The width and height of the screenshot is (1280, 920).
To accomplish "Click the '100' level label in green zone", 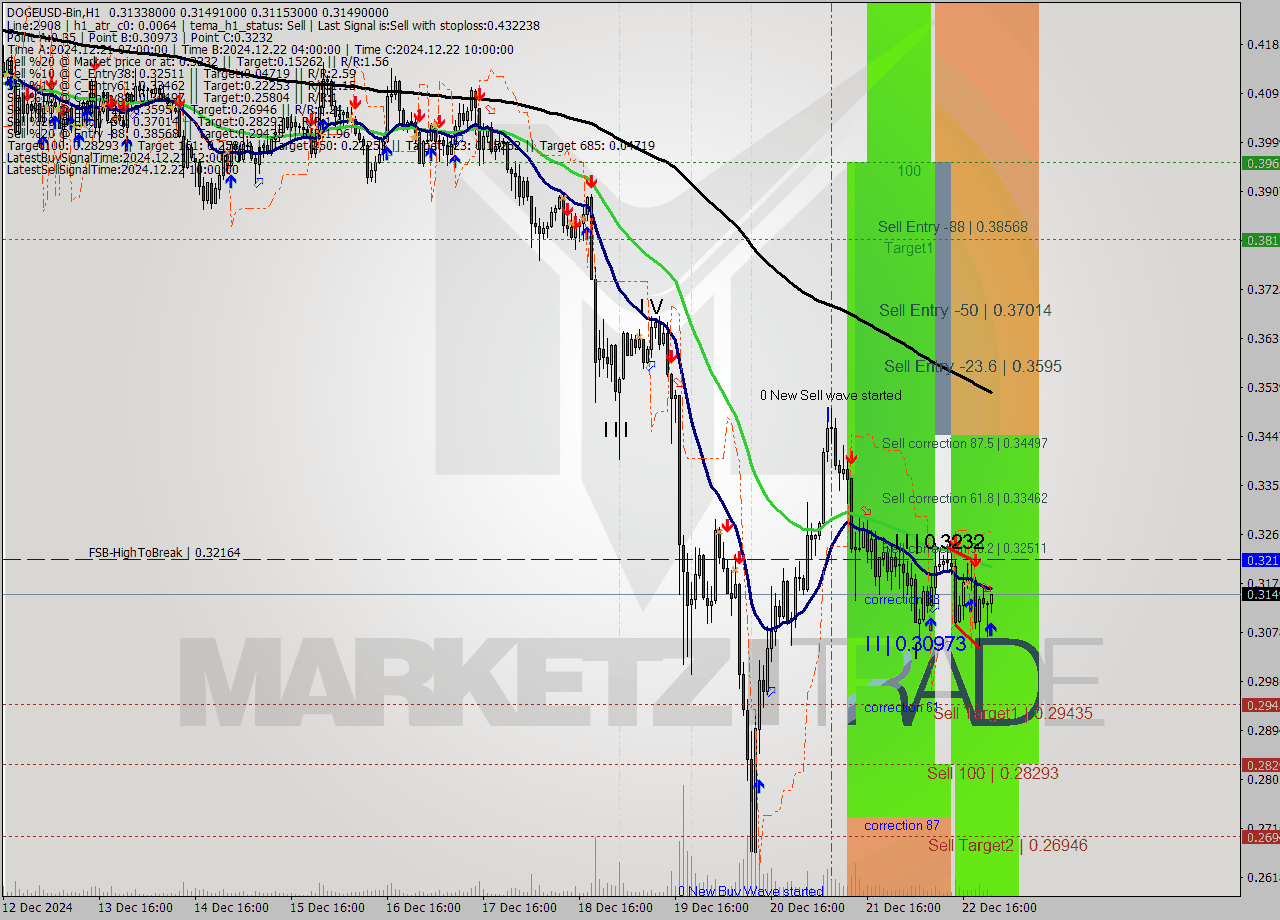I will [x=909, y=171].
